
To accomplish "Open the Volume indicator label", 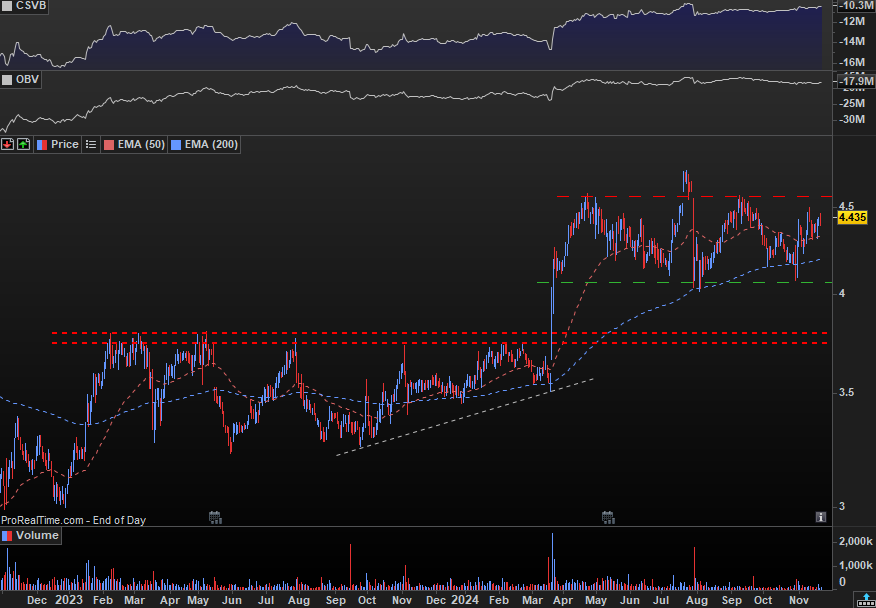I will click(x=31, y=535).
